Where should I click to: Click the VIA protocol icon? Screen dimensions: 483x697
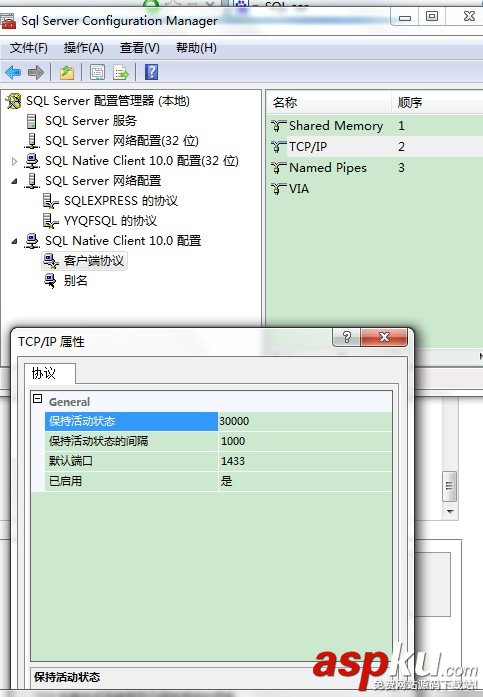point(278,189)
